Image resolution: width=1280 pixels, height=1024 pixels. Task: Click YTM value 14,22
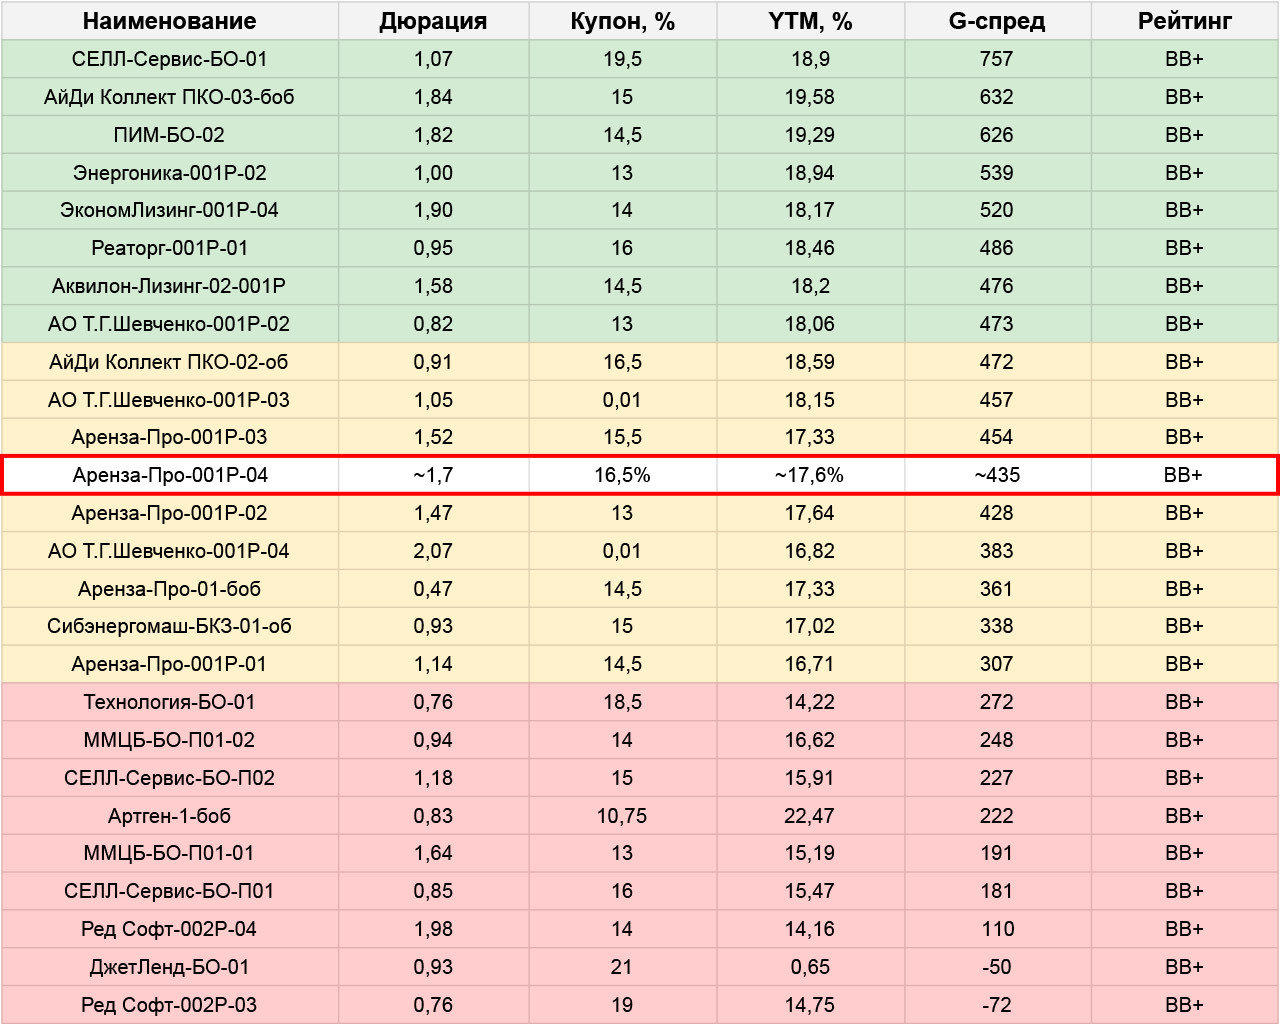point(810,702)
